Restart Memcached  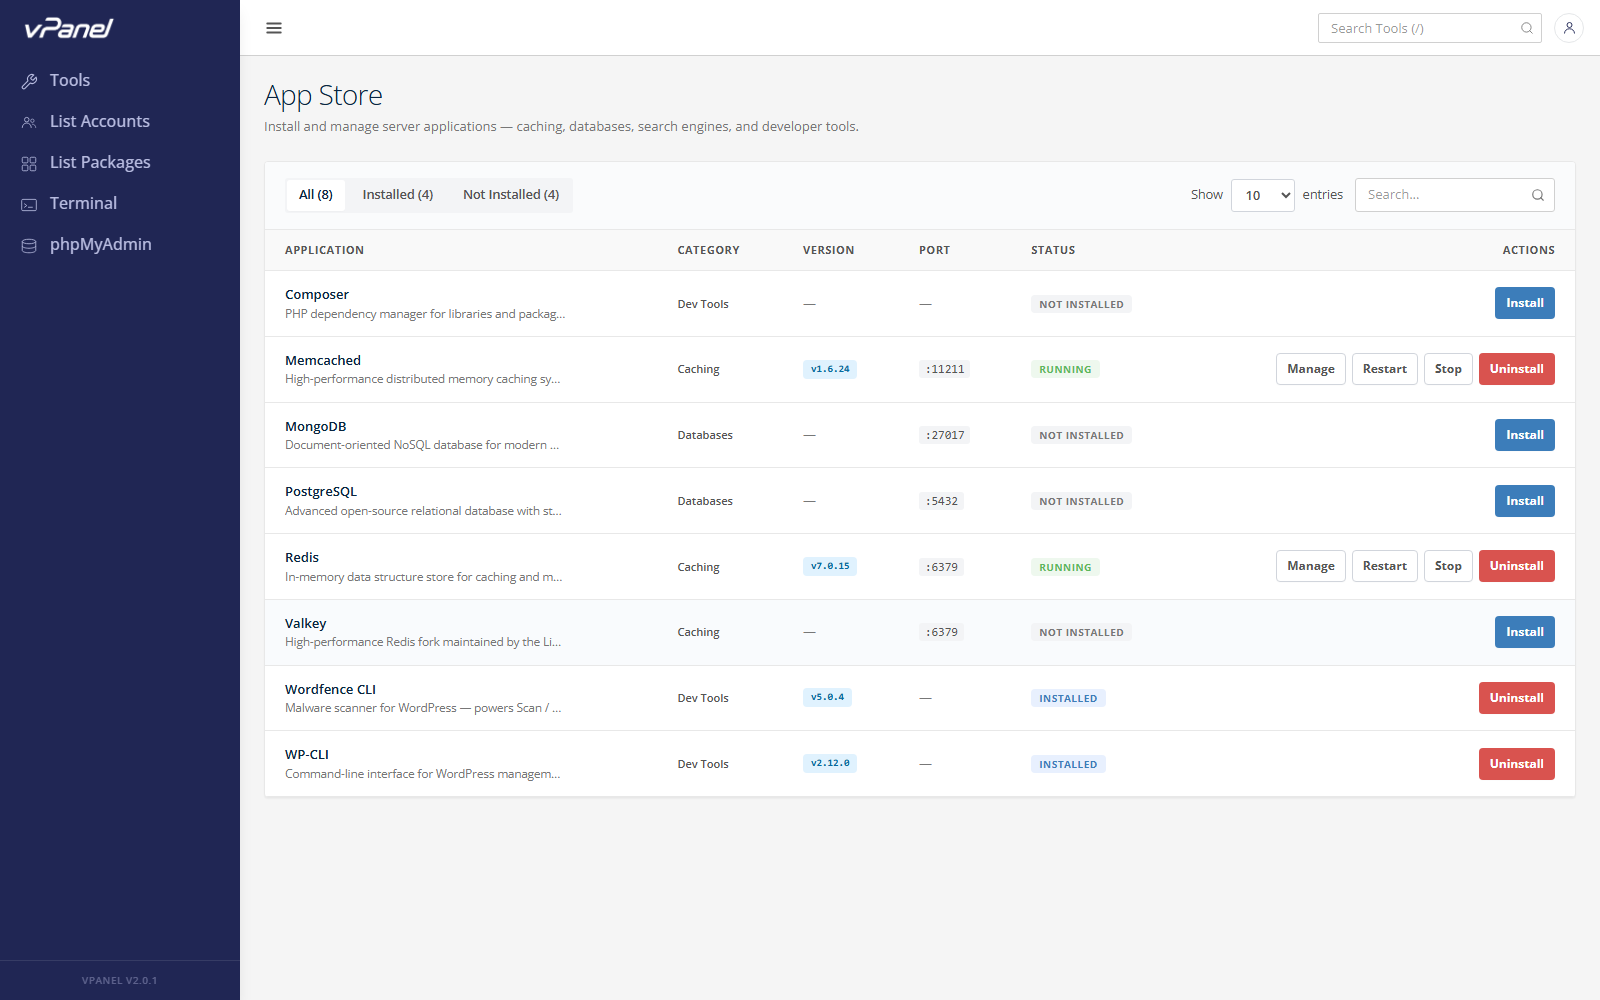point(1385,369)
